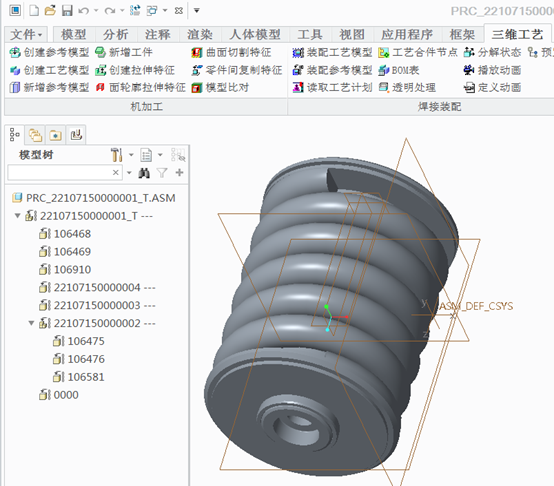Screen dimensions: 554x486
Task: Click 读取工艺计划 icon
Action: point(298,88)
